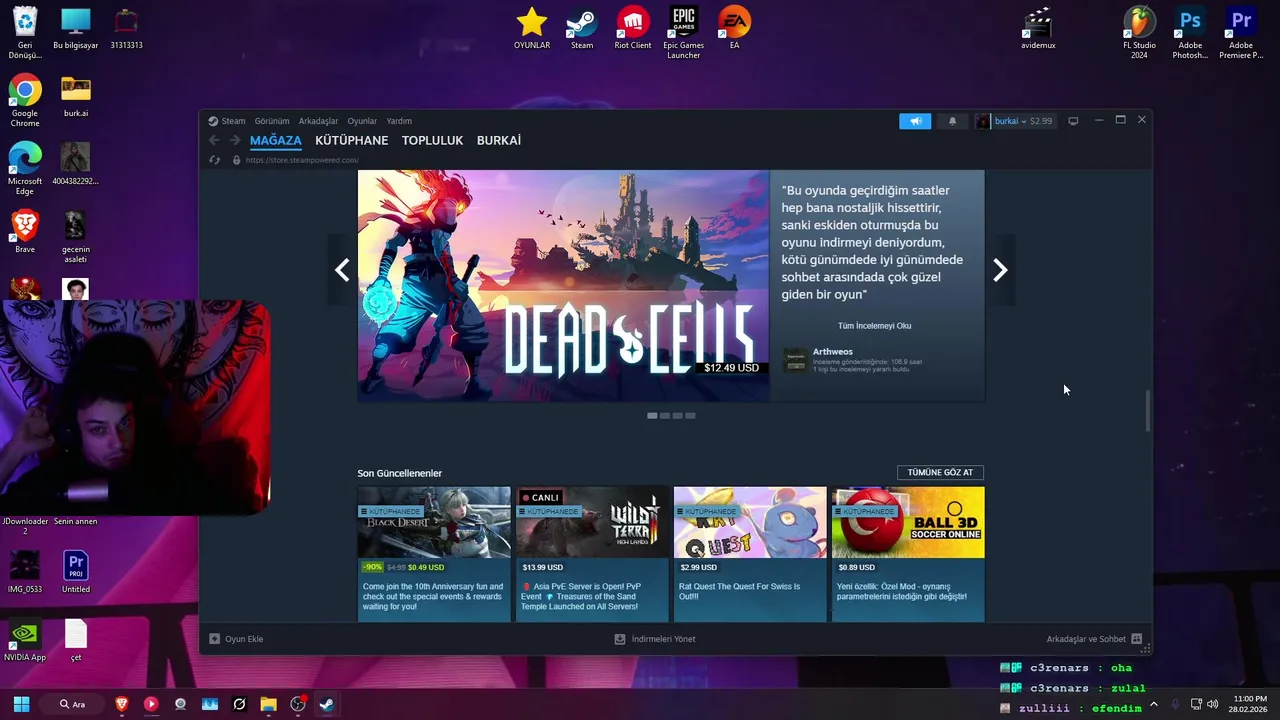The height and width of the screenshot is (720, 1280).
Task: Show next featured review with right arrow
Action: tap(1000, 270)
